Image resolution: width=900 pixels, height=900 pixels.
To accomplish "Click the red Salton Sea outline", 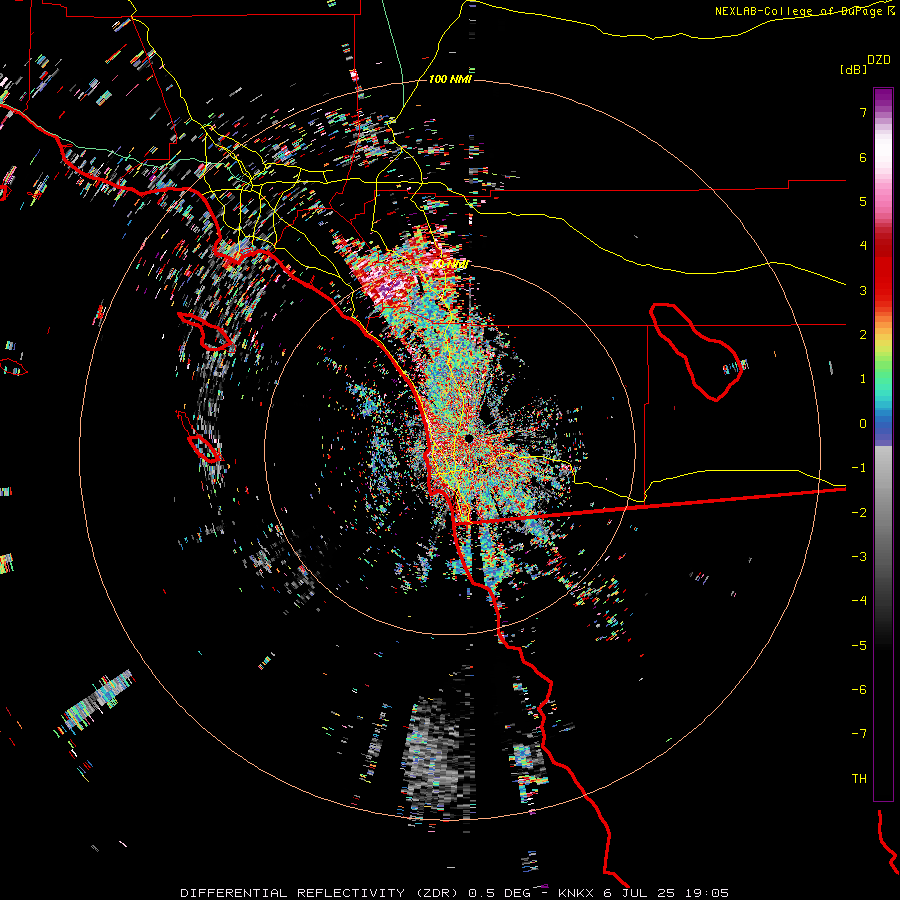I will click(696, 352).
